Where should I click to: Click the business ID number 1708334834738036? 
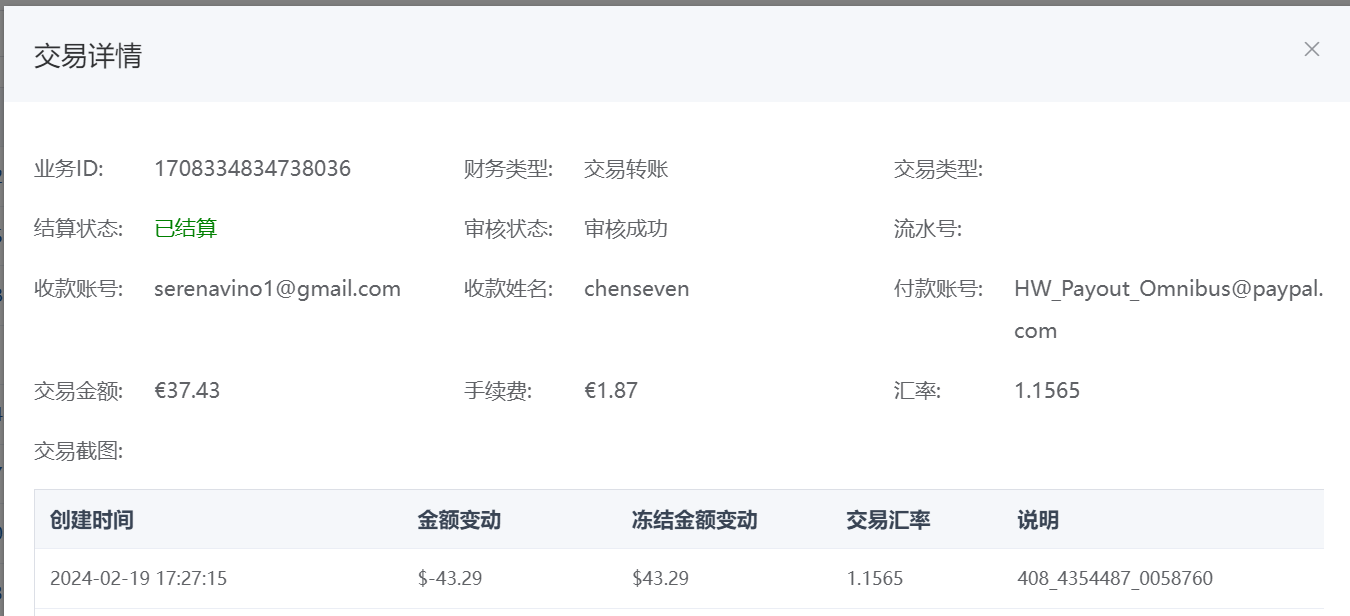coord(252,169)
